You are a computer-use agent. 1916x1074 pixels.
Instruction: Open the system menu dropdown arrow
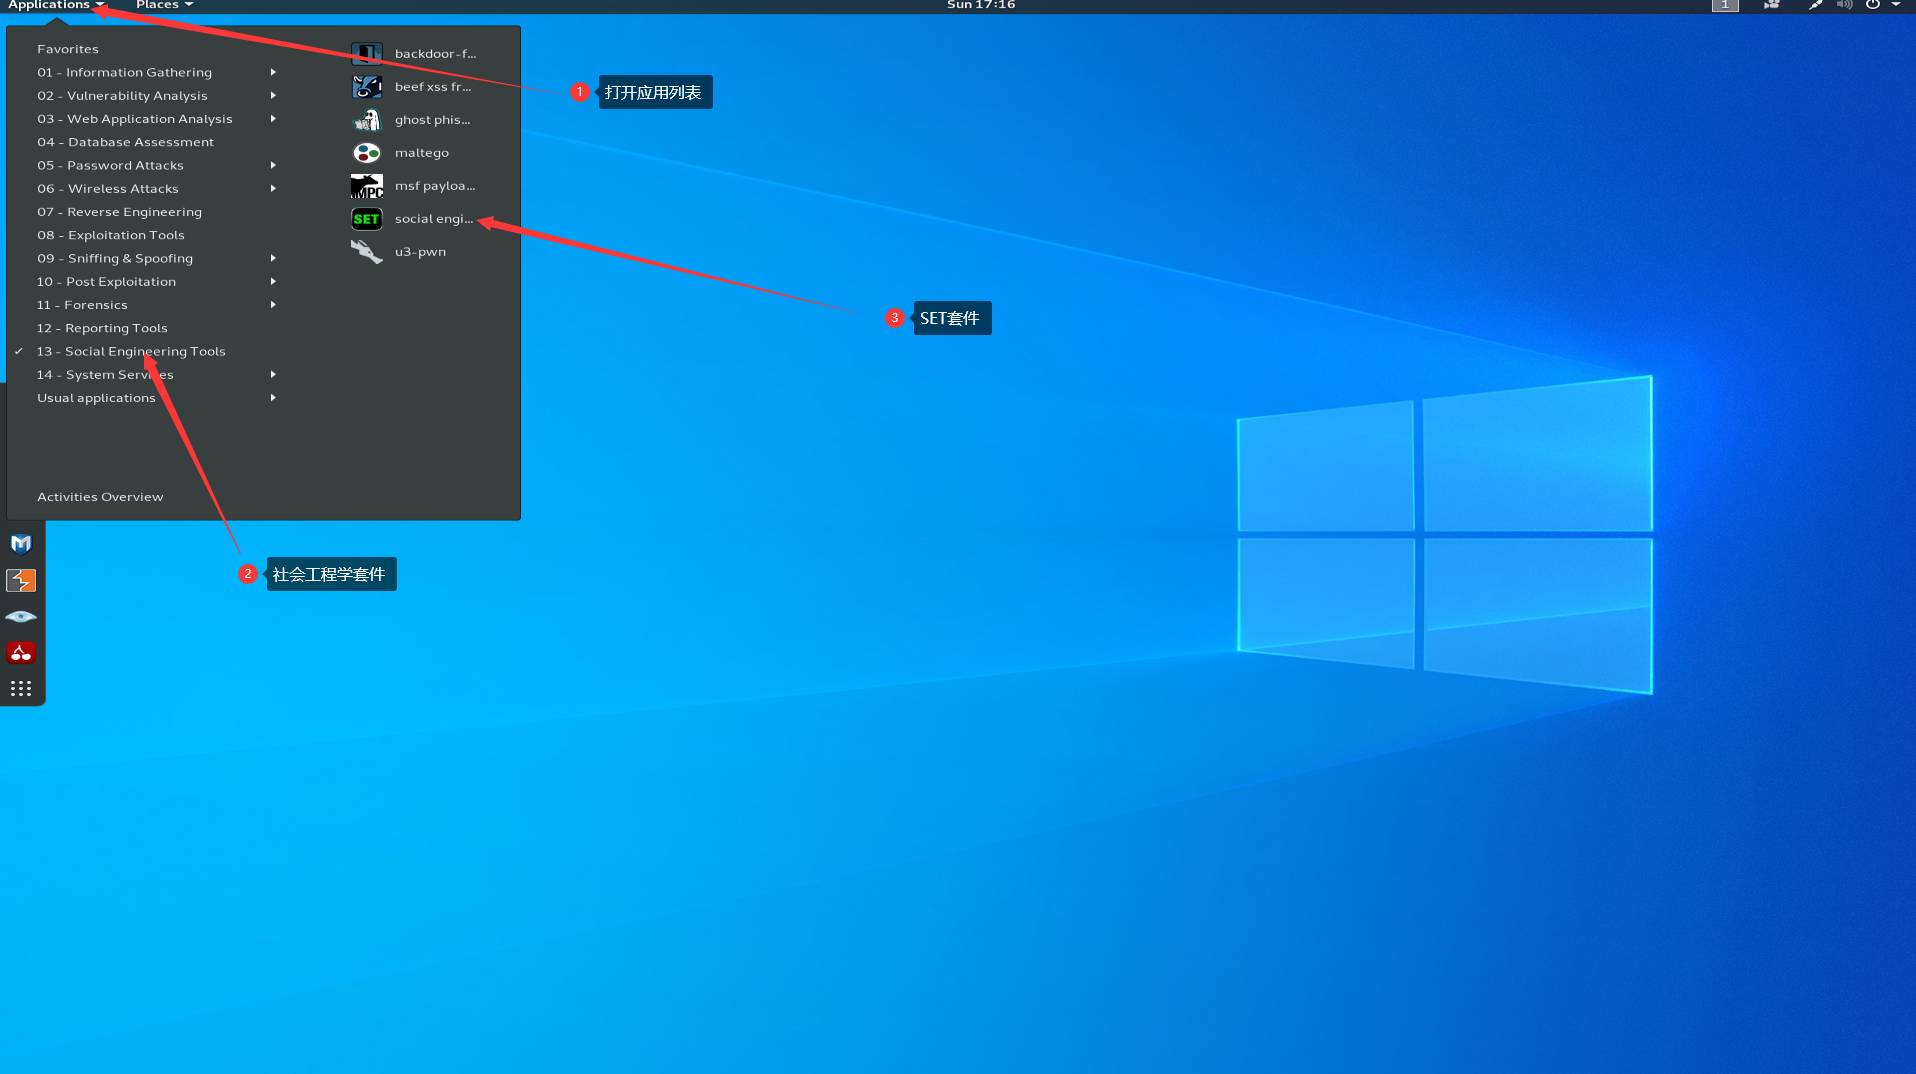pyautogui.click(x=1895, y=5)
